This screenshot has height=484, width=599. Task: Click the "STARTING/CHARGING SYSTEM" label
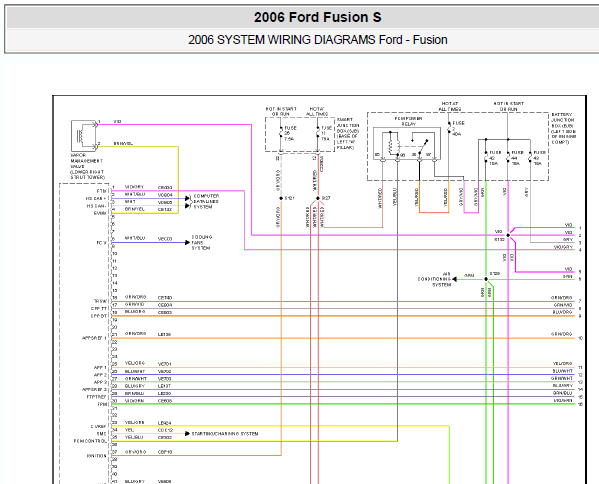click(x=225, y=434)
